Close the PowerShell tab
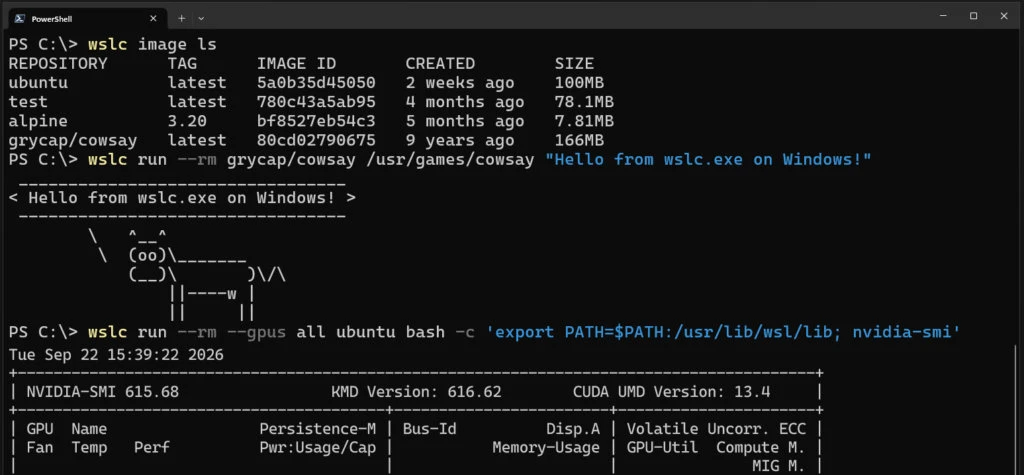 click(x=153, y=18)
